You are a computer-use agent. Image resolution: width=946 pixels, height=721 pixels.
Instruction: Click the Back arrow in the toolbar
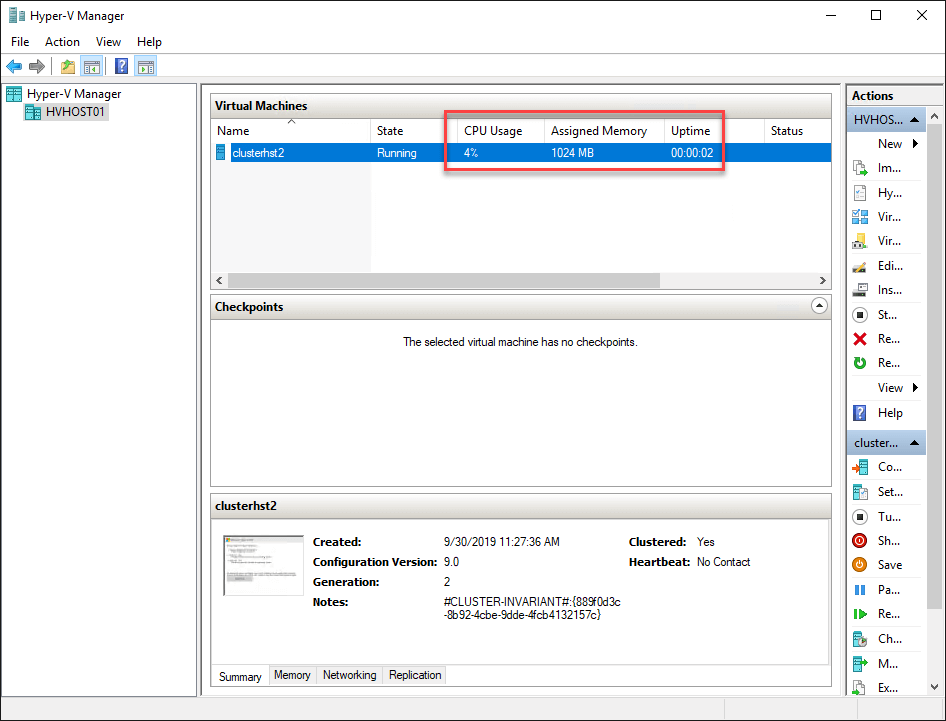(14, 66)
